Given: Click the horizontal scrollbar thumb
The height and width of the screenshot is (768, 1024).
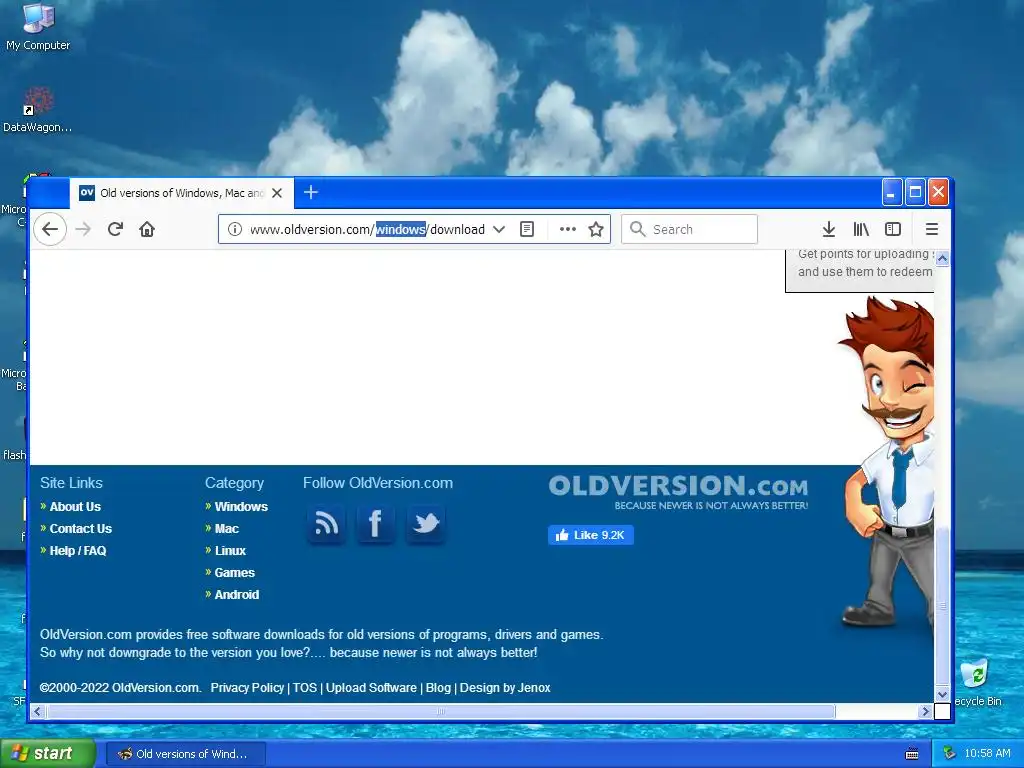Looking at the screenshot, I should (x=441, y=711).
